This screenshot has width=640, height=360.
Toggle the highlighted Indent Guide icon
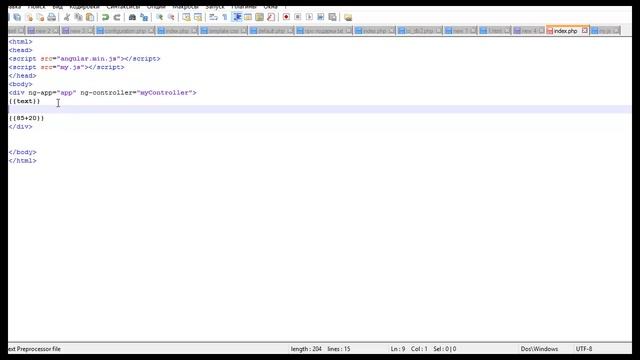(x=237, y=17)
